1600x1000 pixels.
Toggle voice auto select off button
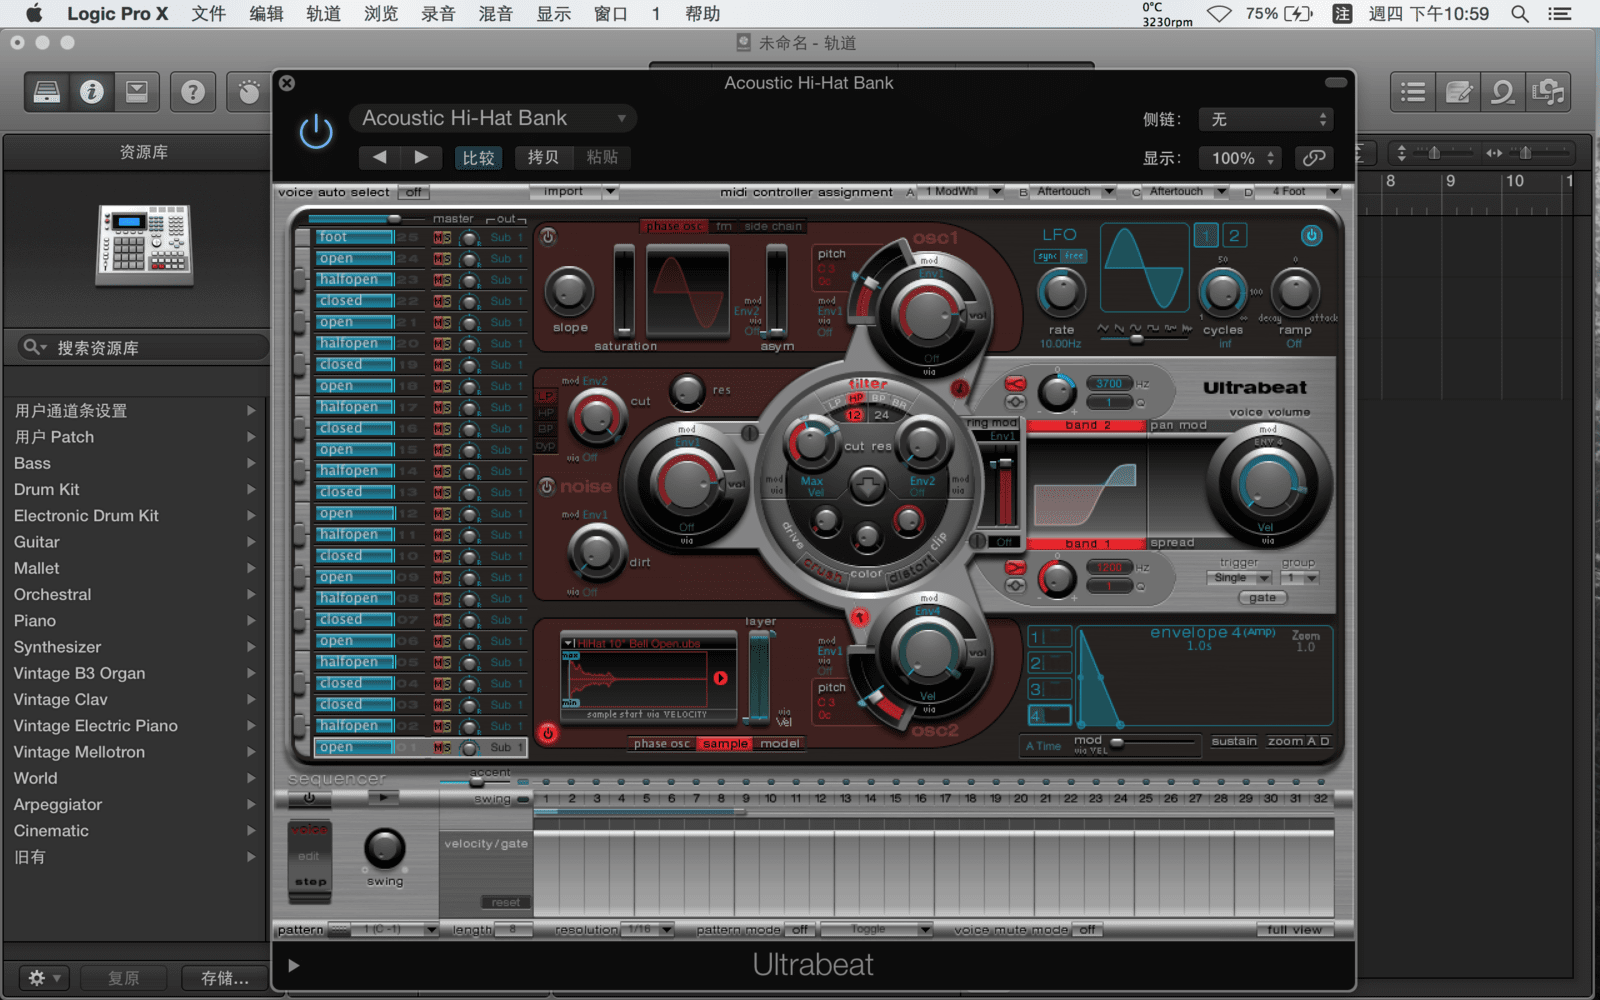413,192
